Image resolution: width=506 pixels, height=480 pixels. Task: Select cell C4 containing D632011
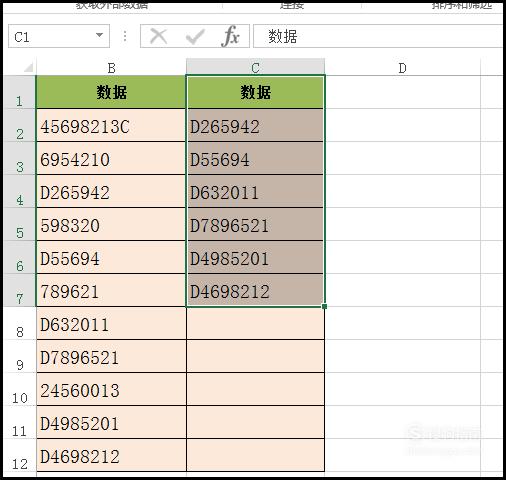[x=255, y=191]
